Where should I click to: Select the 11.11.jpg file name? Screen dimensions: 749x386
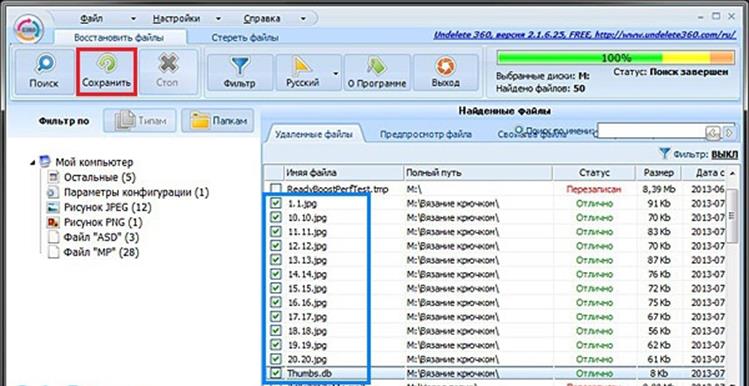pyautogui.click(x=308, y=232)
